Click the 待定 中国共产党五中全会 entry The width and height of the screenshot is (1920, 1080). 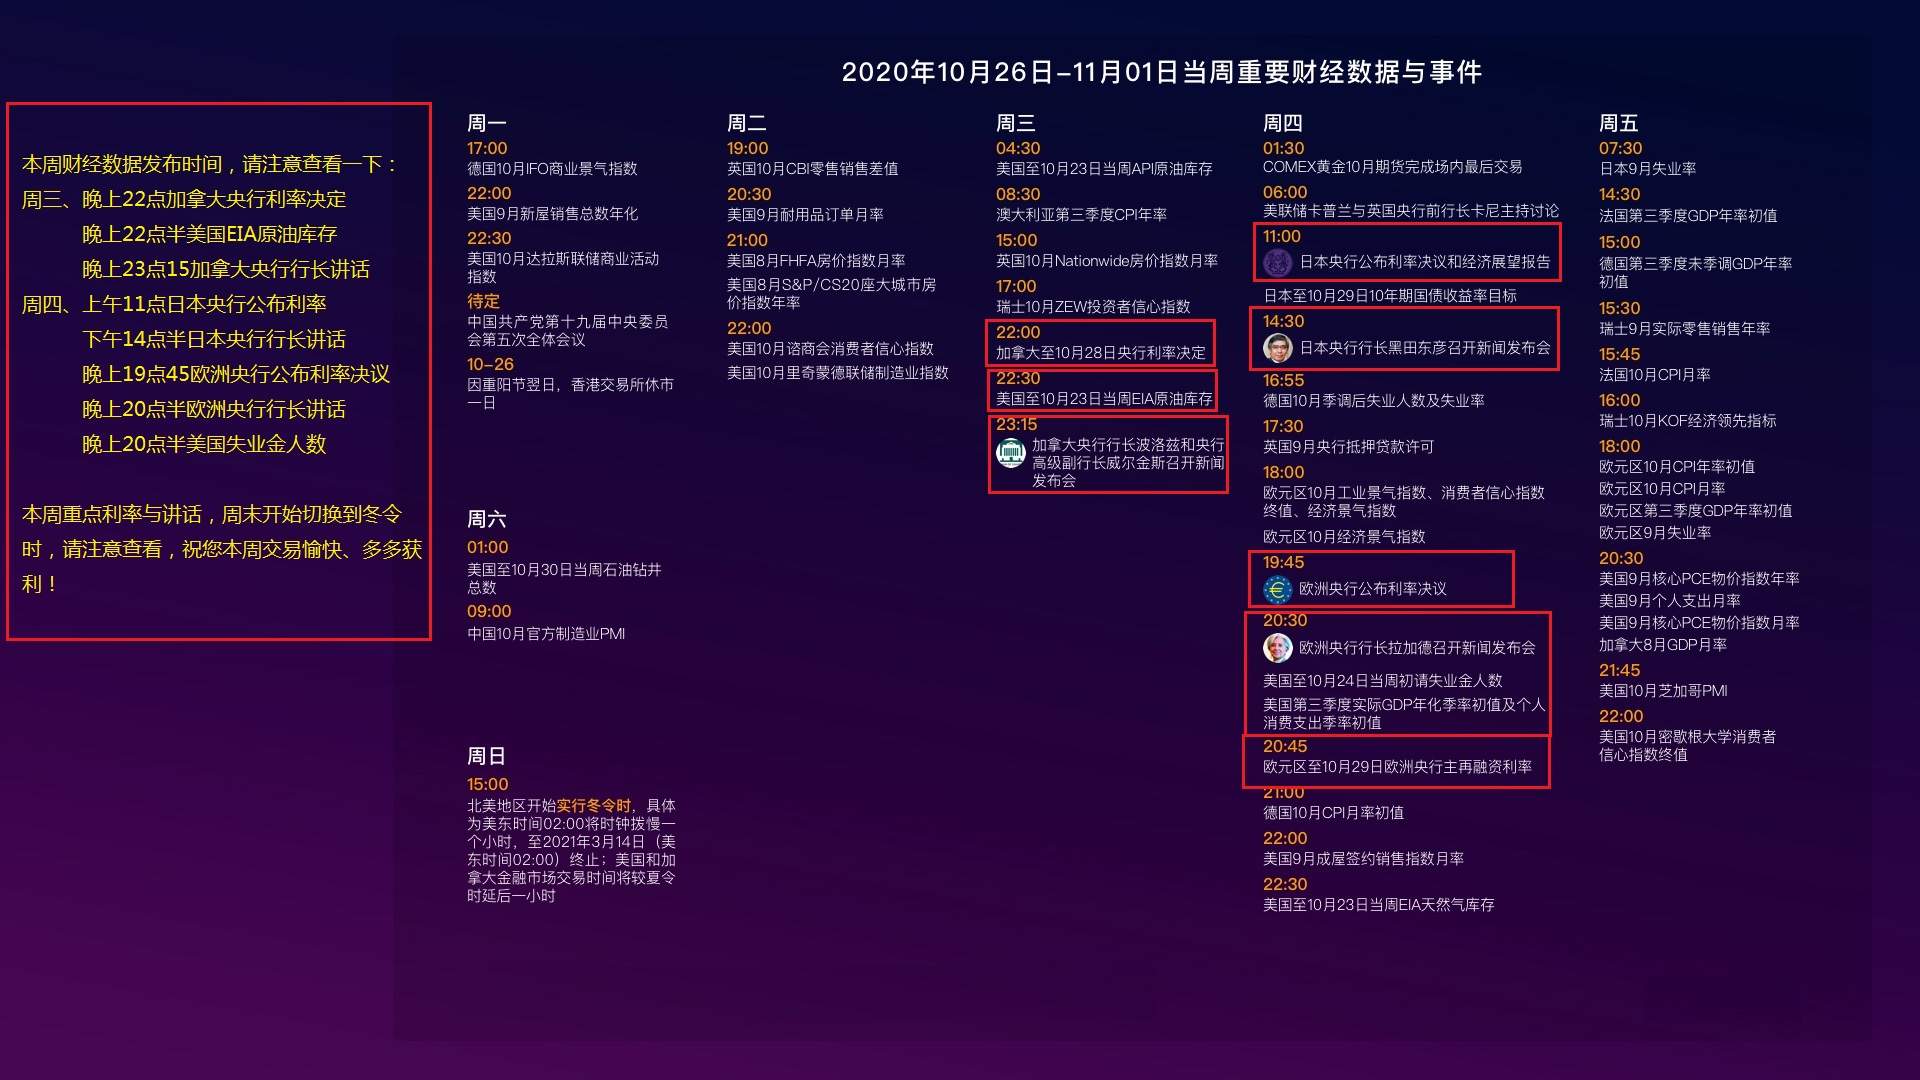(x=566, y=331)
